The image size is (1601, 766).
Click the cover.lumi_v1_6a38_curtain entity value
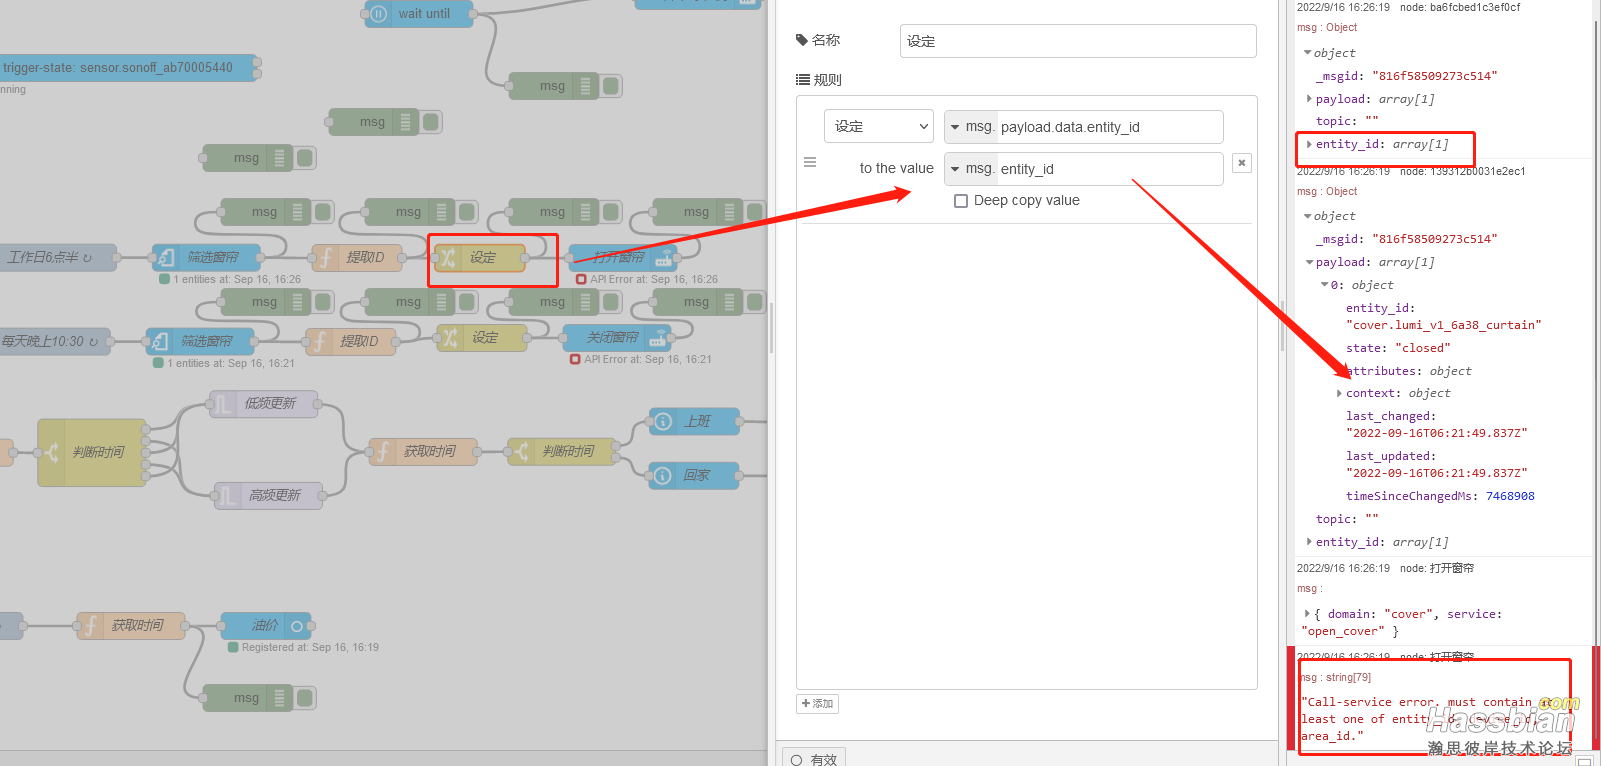pyautogui.click(x=1444, y=325)
